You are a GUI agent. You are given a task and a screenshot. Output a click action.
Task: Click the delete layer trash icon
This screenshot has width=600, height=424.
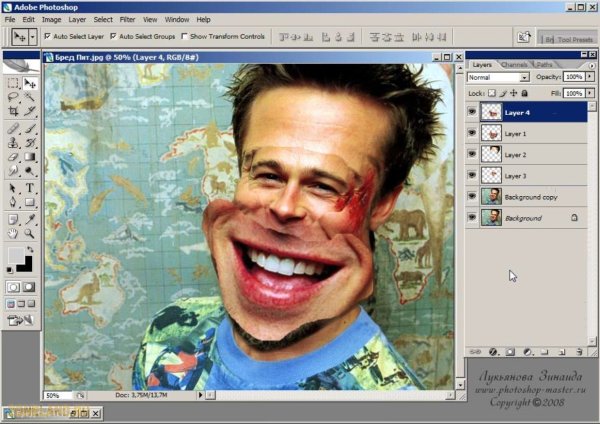click(x=579, y=352)
